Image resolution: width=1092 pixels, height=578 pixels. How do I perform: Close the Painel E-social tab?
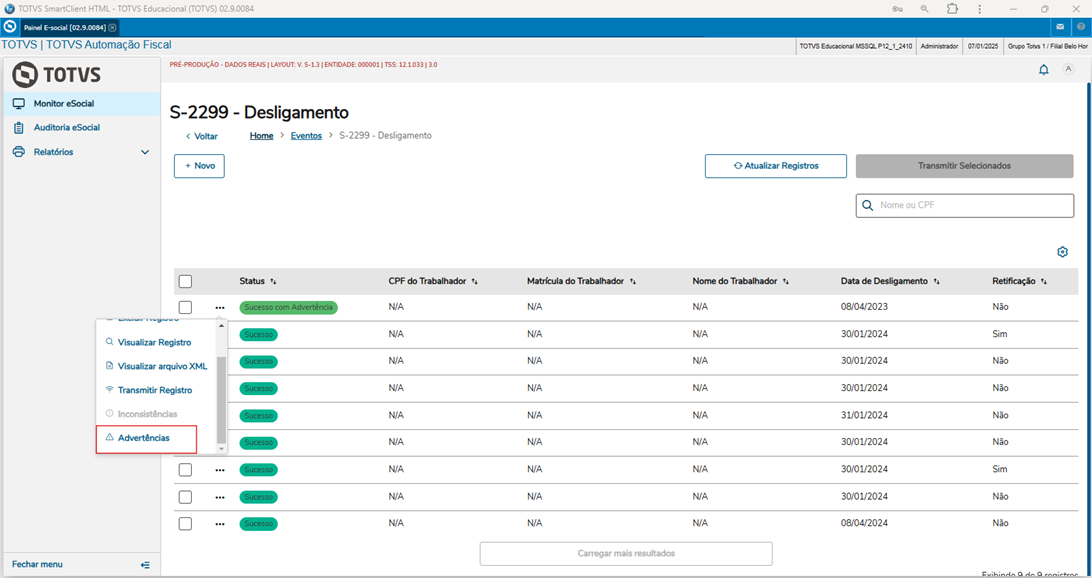coord(112,28)
